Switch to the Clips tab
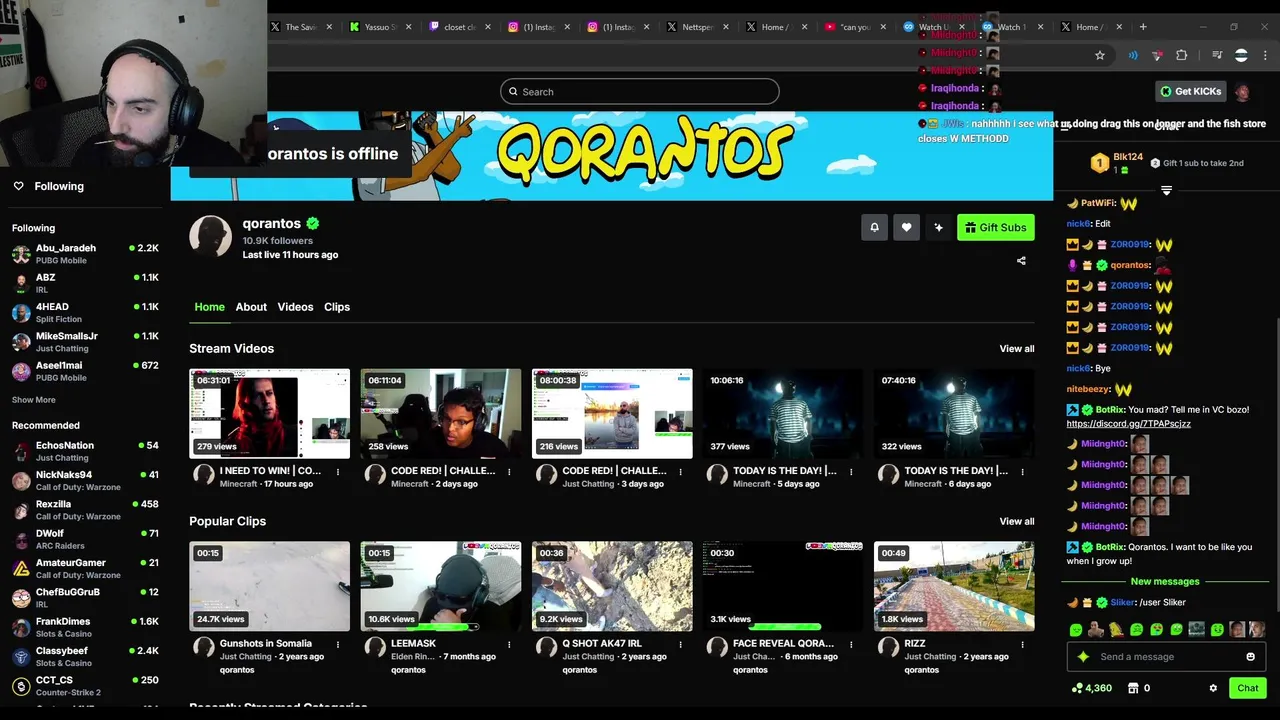The height and width of the screenshot is (720, 1280). coord(337,307)
